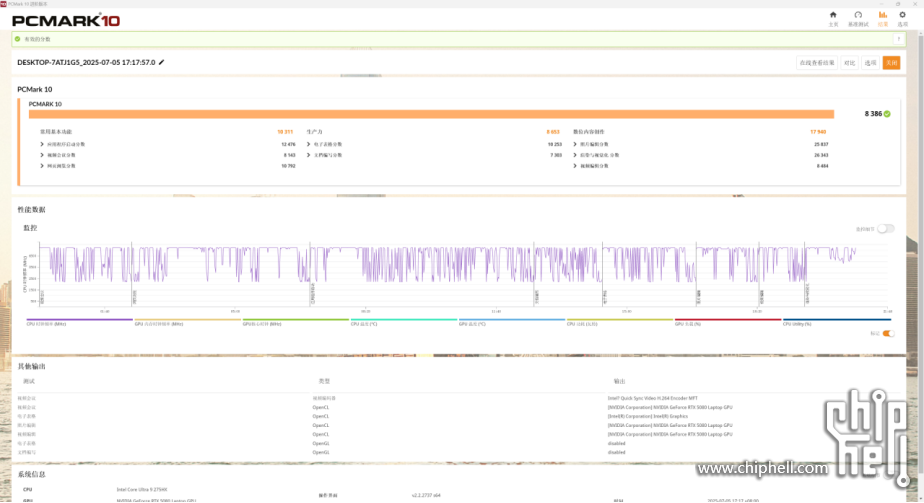
Task: Click the question mark help button in green banner
Action: tap(899, 39)
